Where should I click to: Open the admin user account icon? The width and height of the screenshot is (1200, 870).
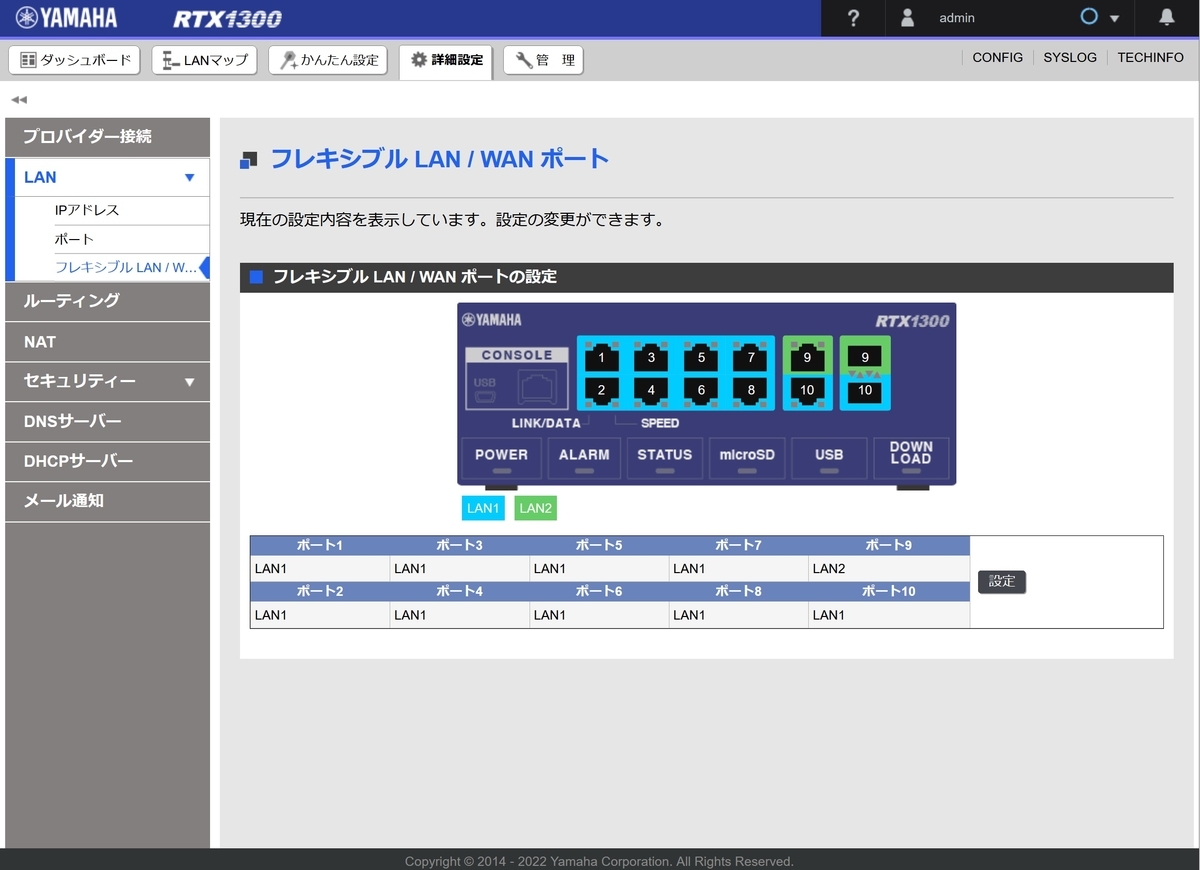tap(908, 18)
